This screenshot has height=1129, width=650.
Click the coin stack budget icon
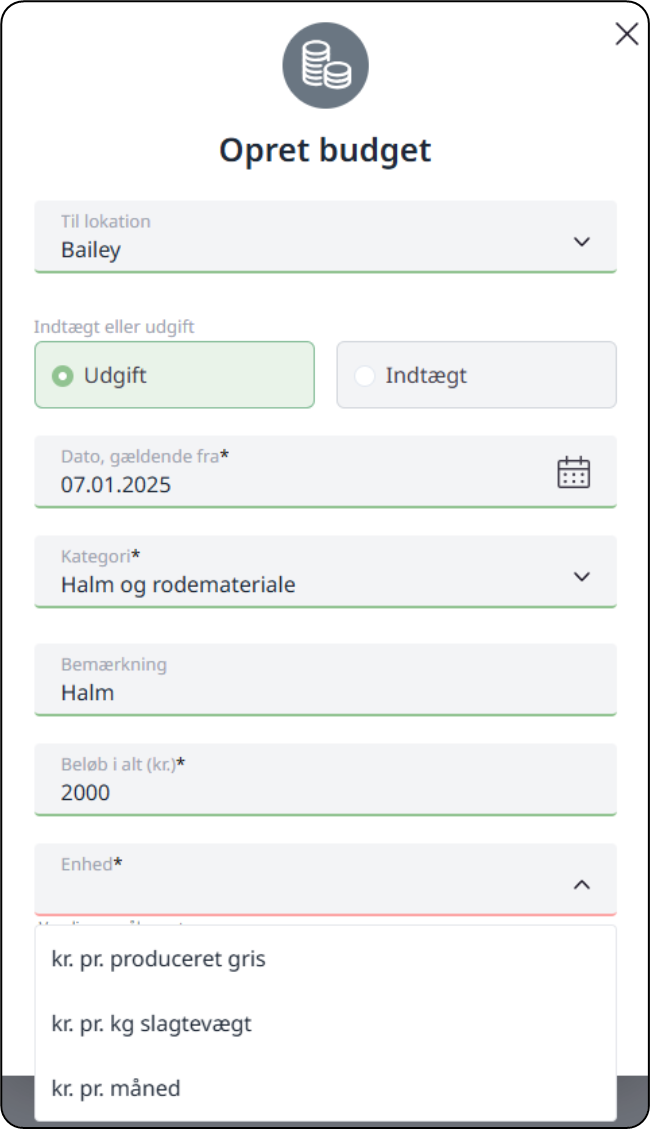pos(325,65)
